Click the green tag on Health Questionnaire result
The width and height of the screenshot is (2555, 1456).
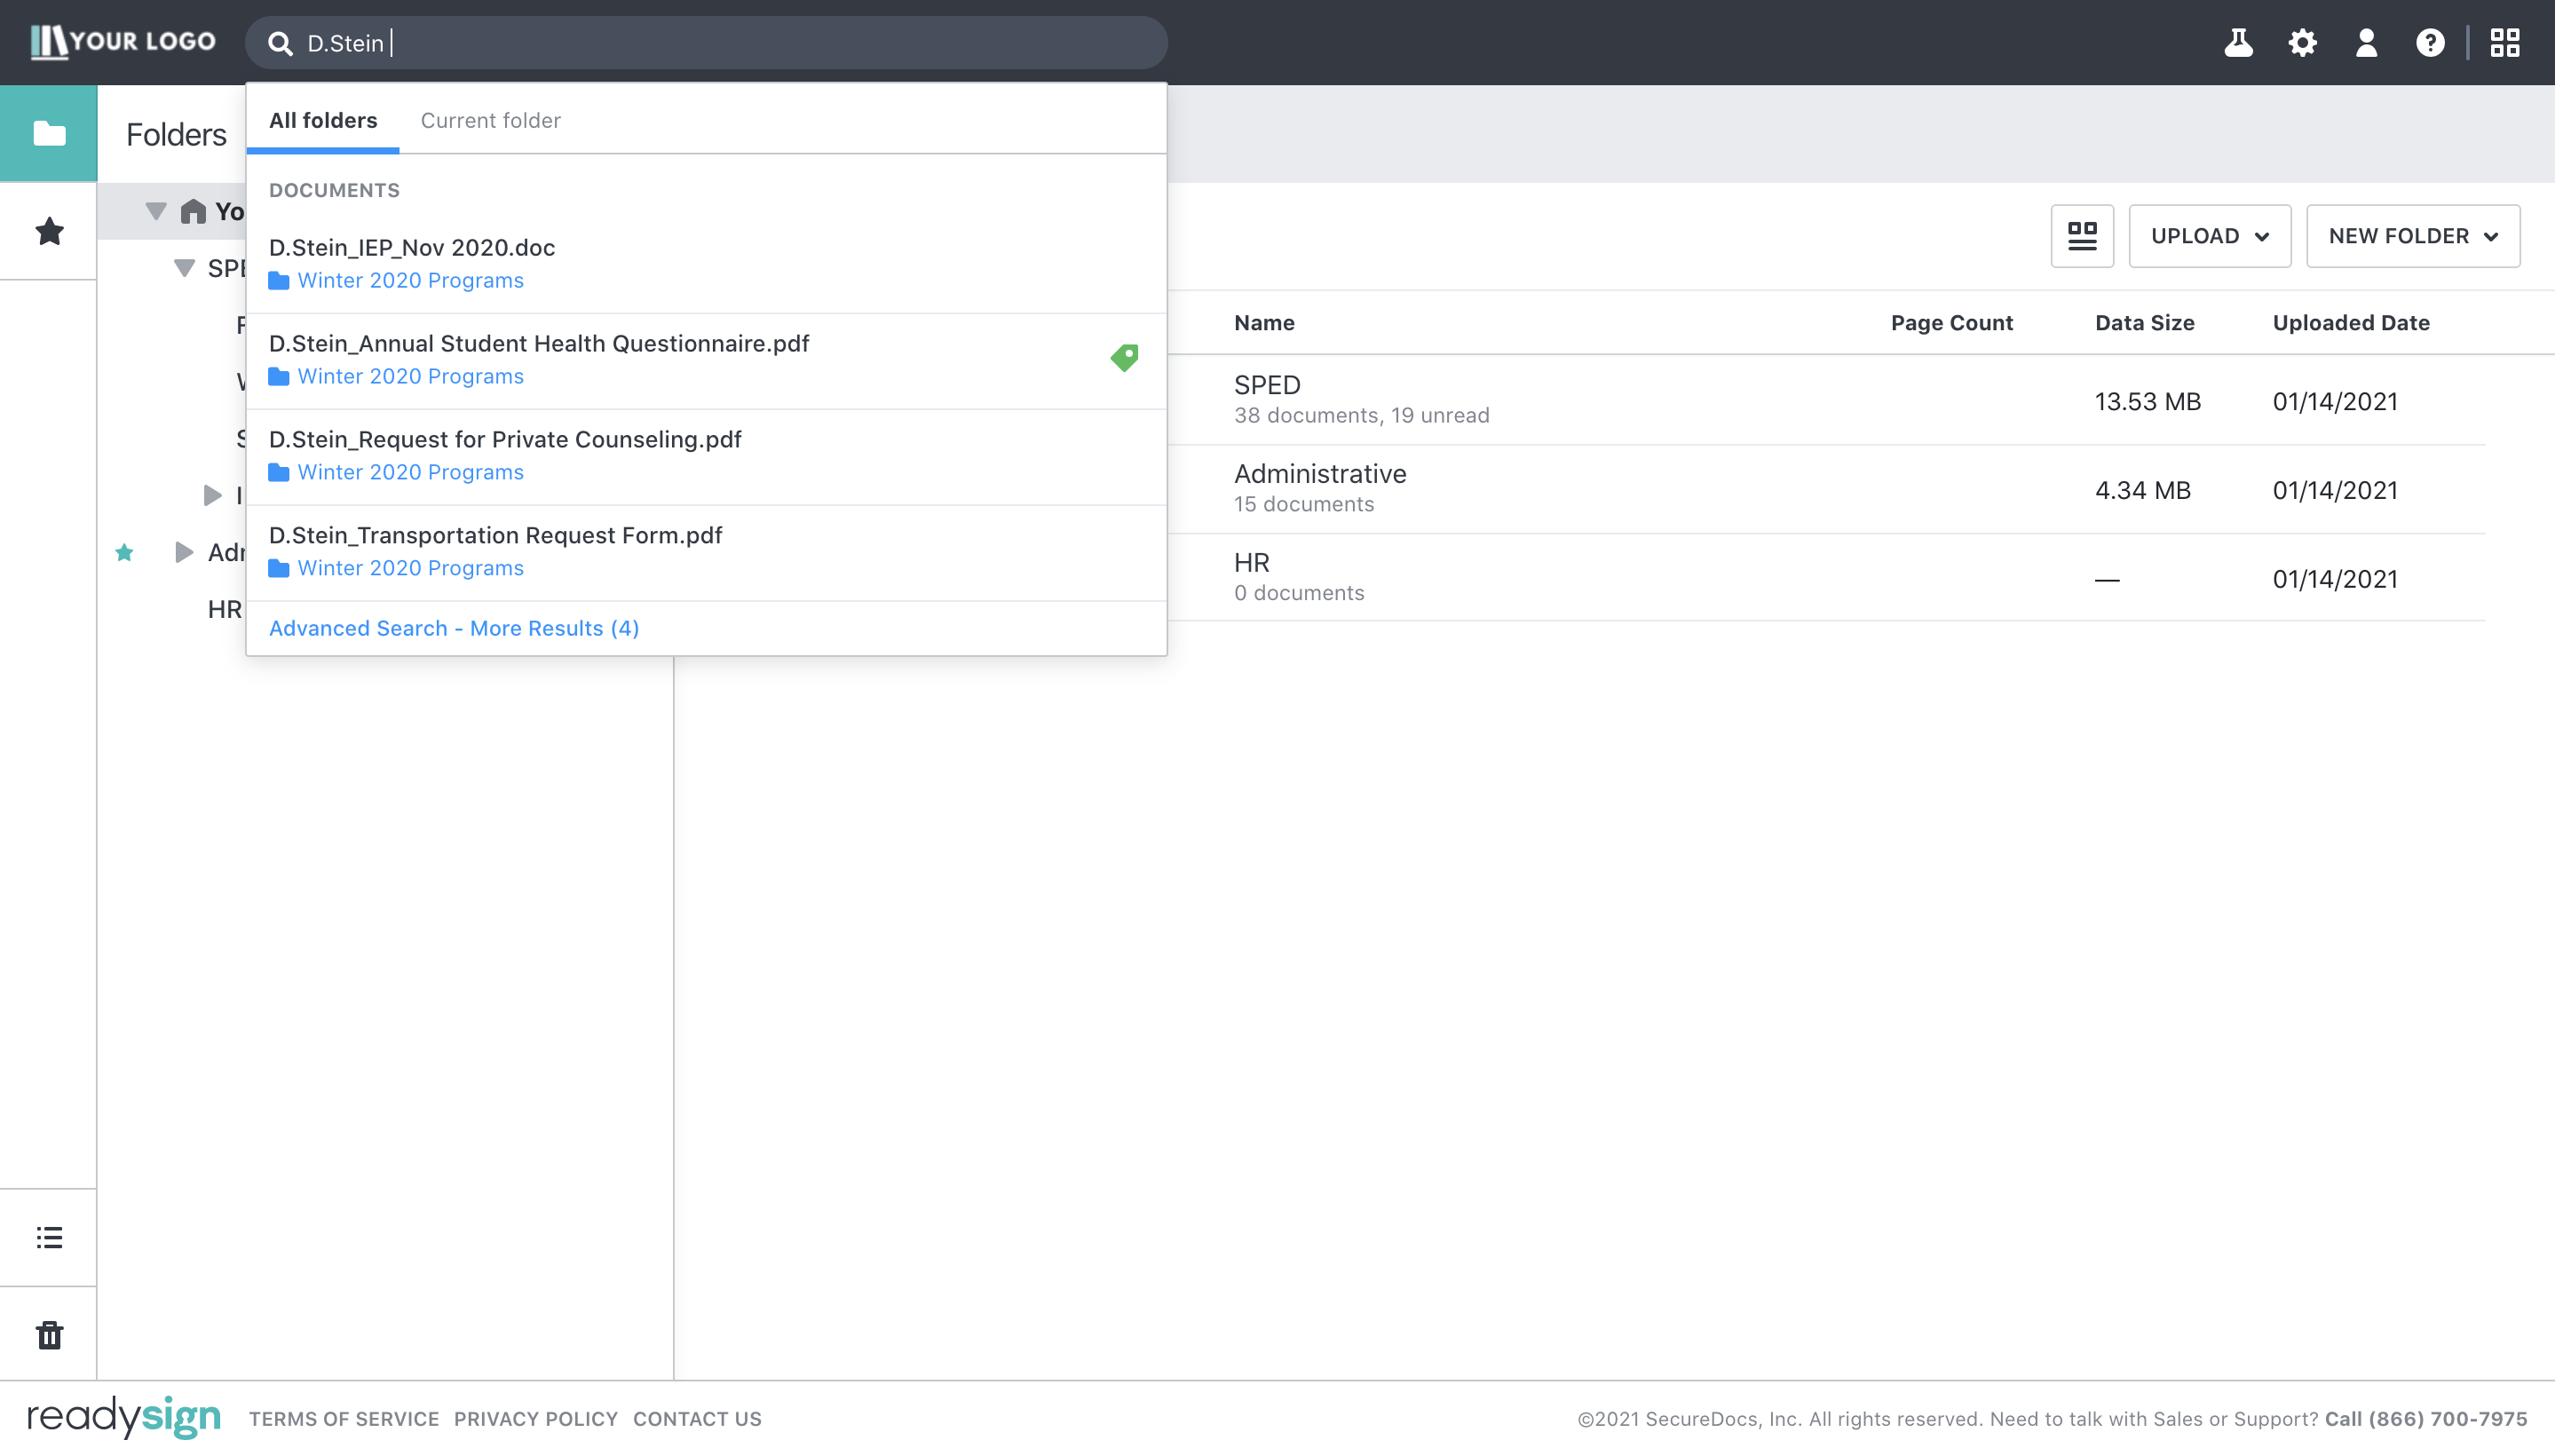[x=1124, y=357]
